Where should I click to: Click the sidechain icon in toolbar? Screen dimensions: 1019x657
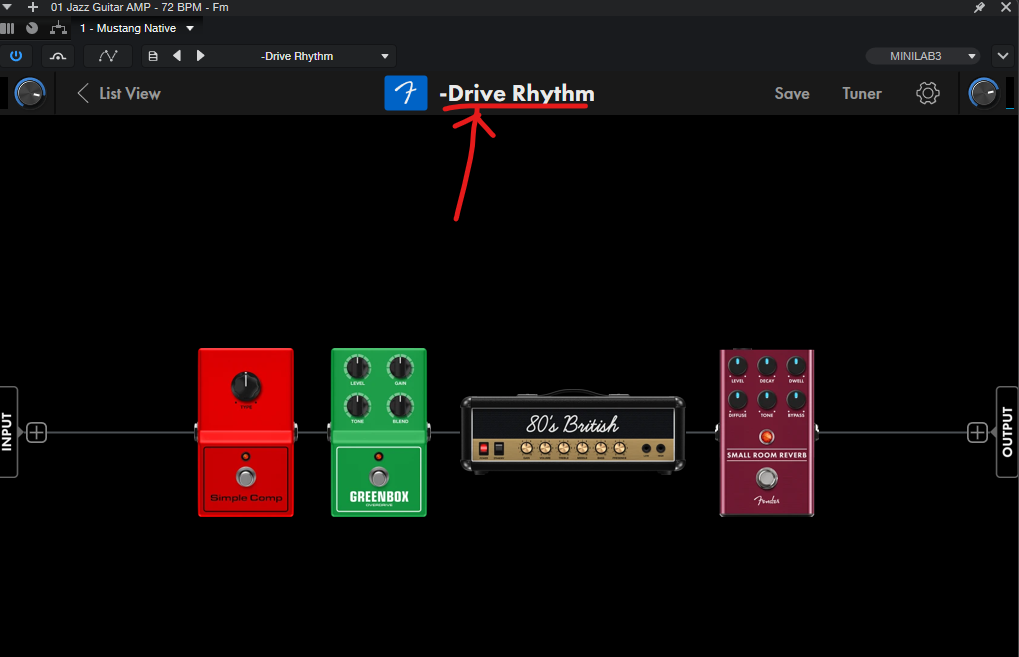59,56
